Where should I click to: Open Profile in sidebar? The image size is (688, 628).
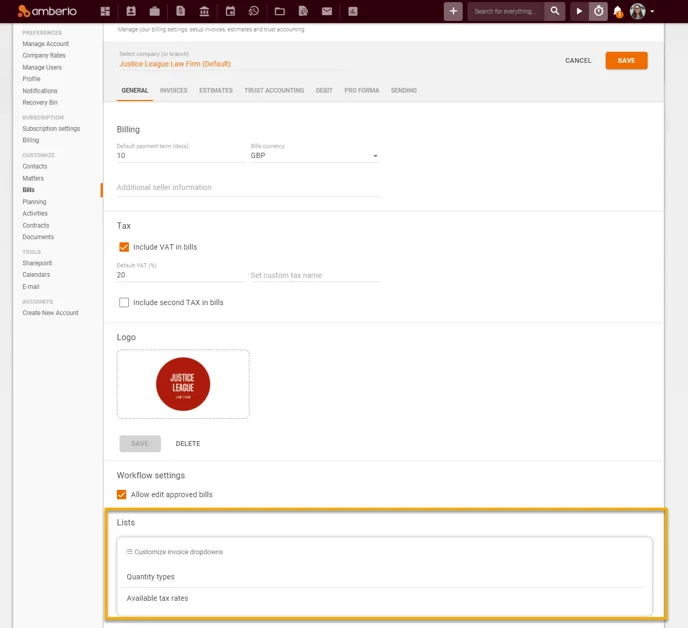pyautogui.click(x=31, y=79)
